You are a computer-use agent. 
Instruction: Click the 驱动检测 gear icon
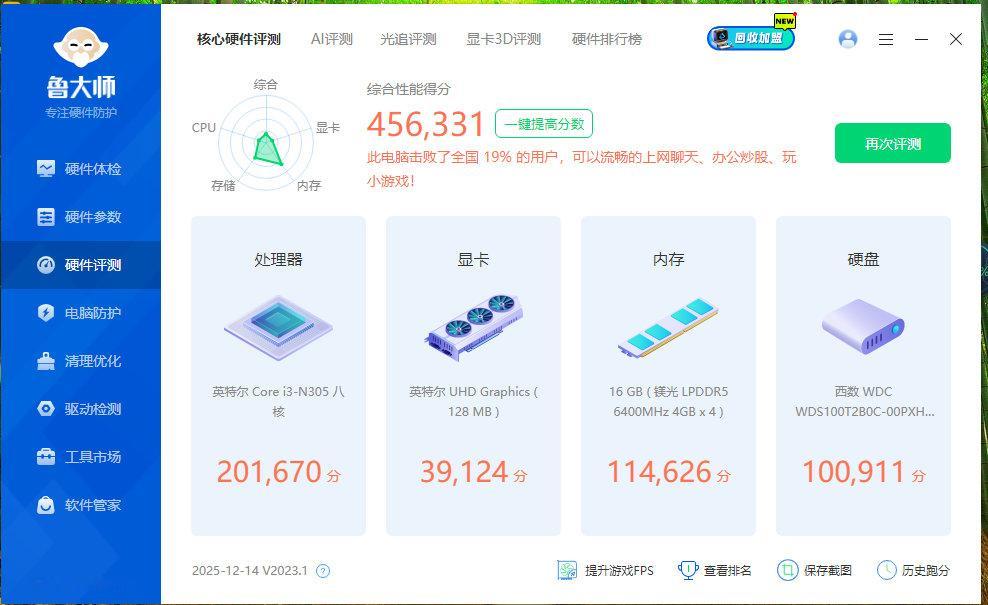coord(45,409)
